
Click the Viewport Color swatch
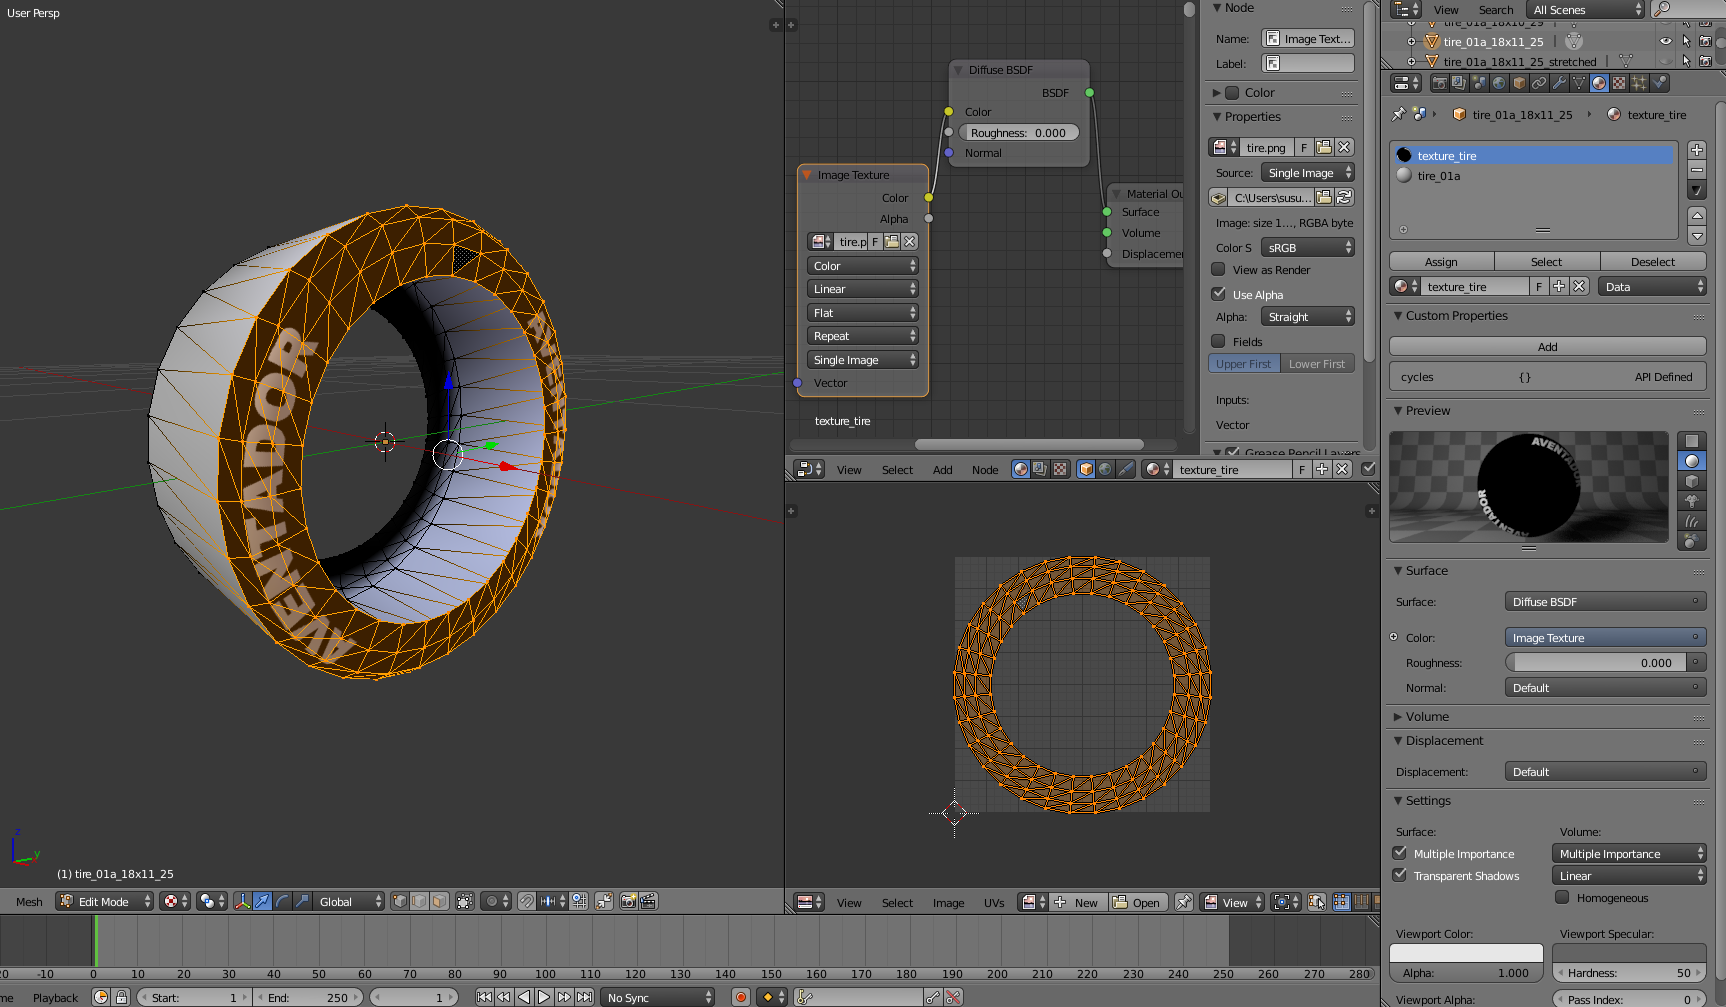pos(1466,953)
